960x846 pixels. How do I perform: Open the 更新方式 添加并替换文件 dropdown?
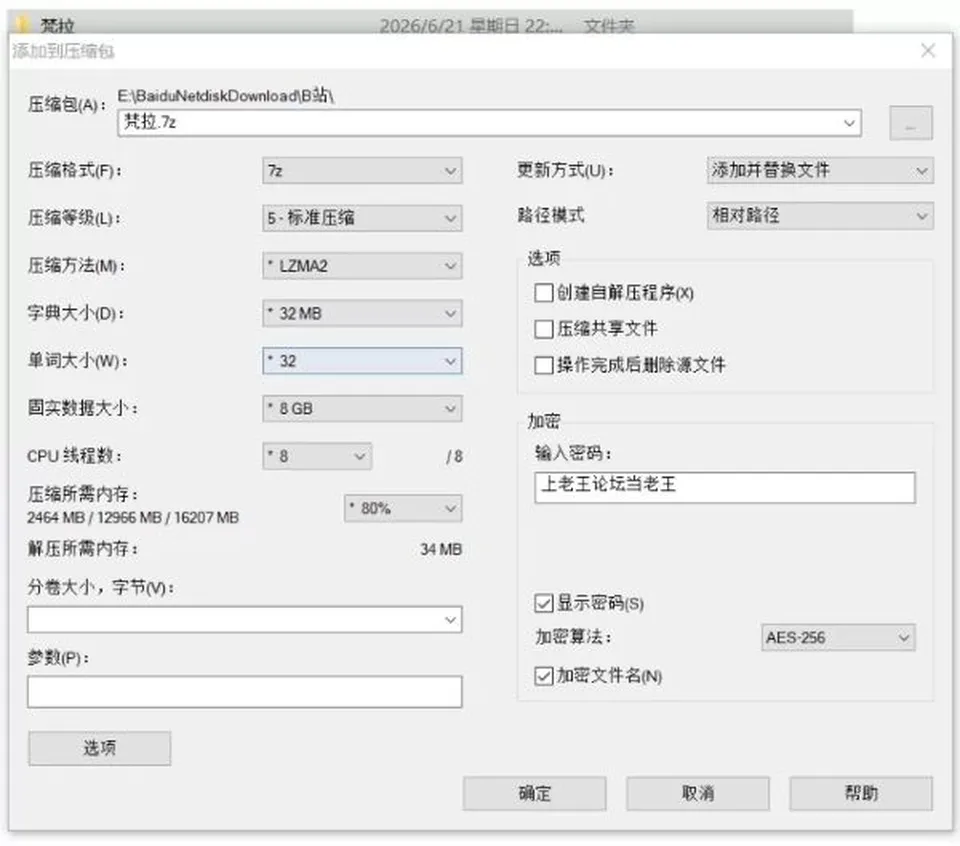click(x=820, y=171)
